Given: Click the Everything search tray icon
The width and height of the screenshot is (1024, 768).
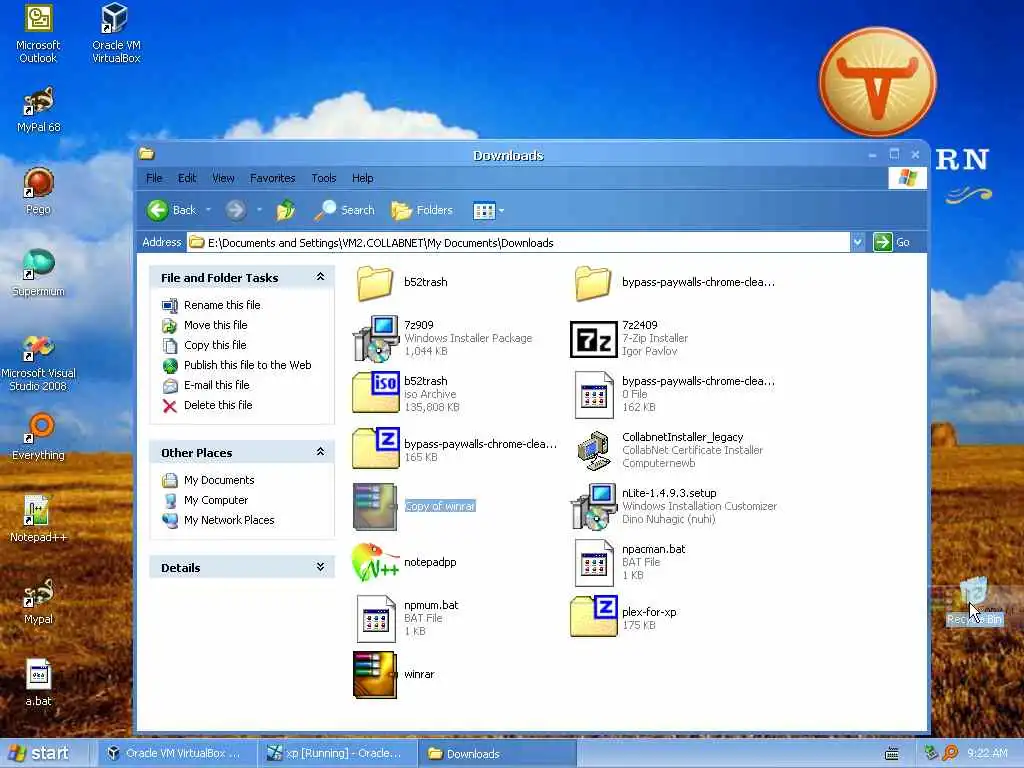Looking at the screenshot, I should pos(950,753).
